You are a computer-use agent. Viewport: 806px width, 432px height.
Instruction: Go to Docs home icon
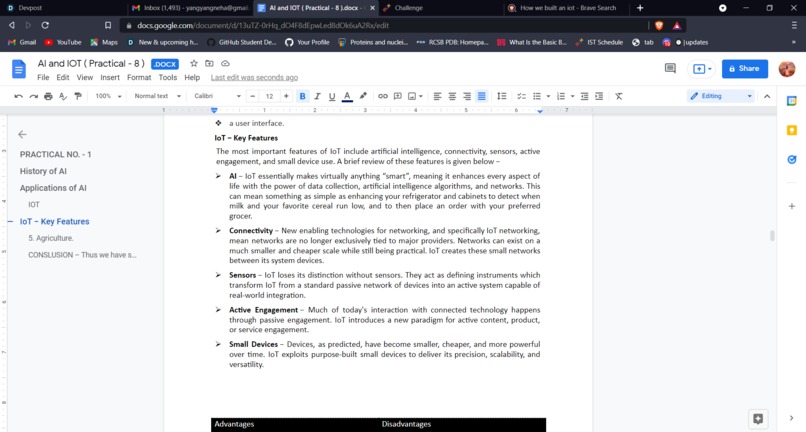pyautogui.click(x=19, y=69)
